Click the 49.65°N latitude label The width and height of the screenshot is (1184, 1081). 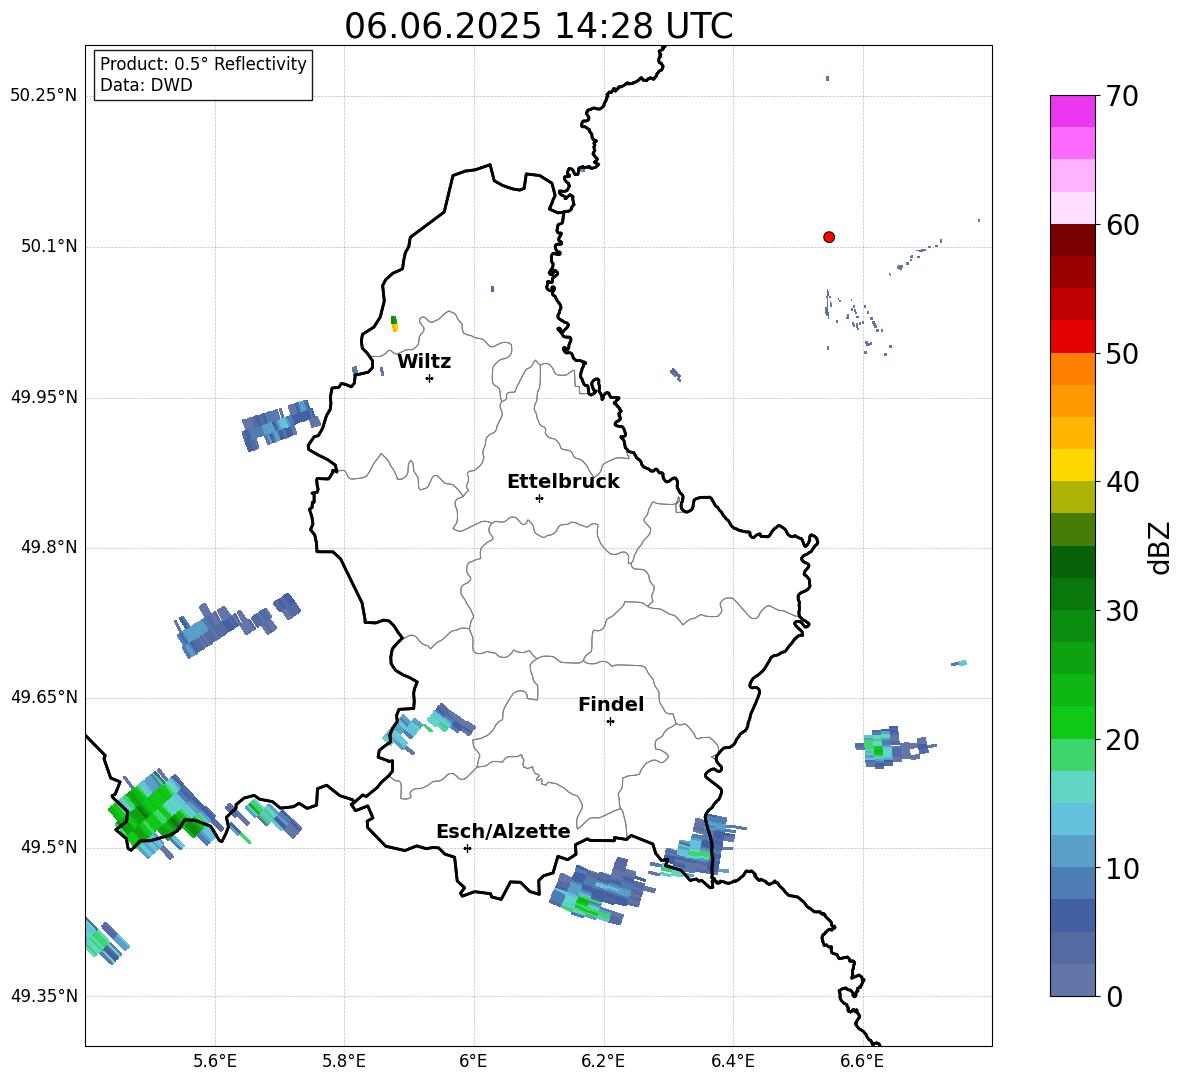click(44, 697)
